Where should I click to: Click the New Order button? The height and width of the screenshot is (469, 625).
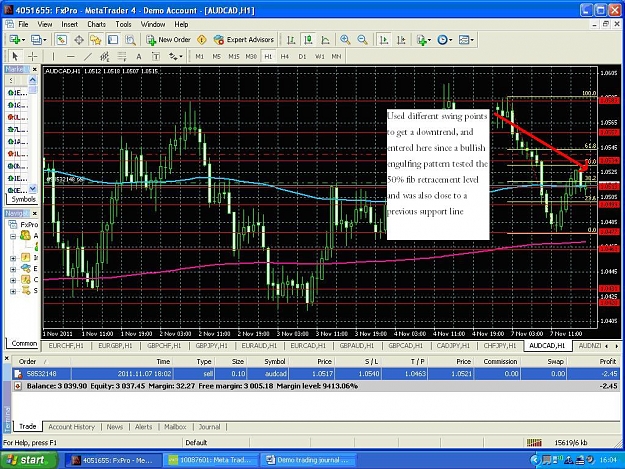pyautogui.click(x=169, y=40)
